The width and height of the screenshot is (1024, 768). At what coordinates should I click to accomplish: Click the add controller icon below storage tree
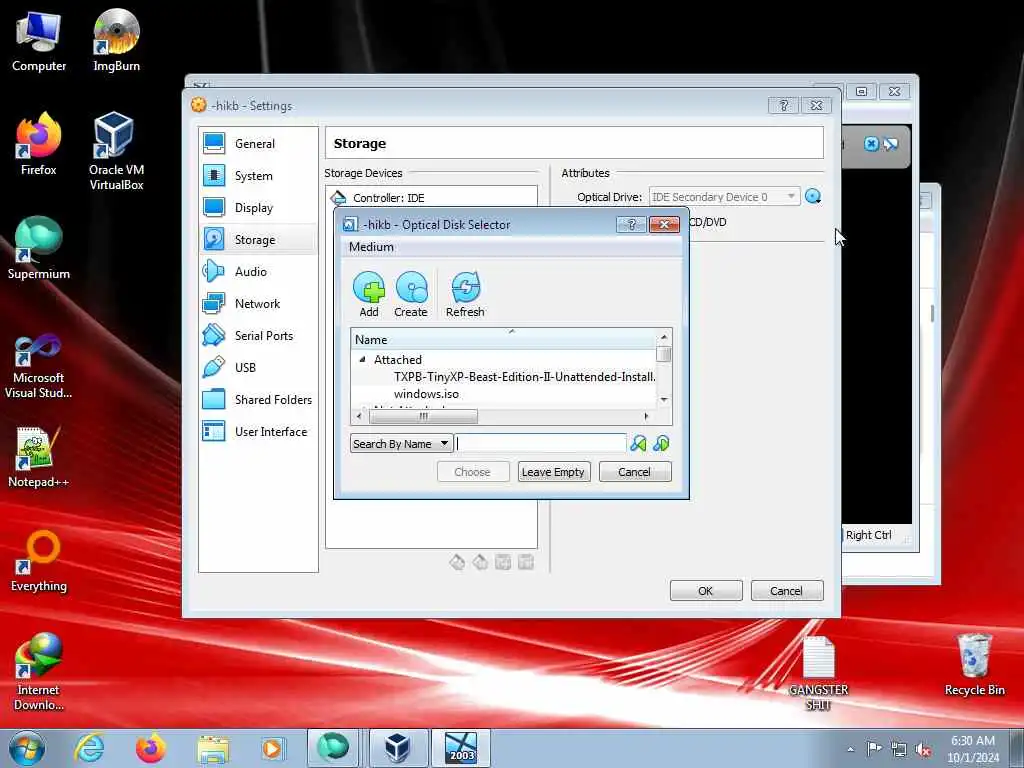click(457, 562)
